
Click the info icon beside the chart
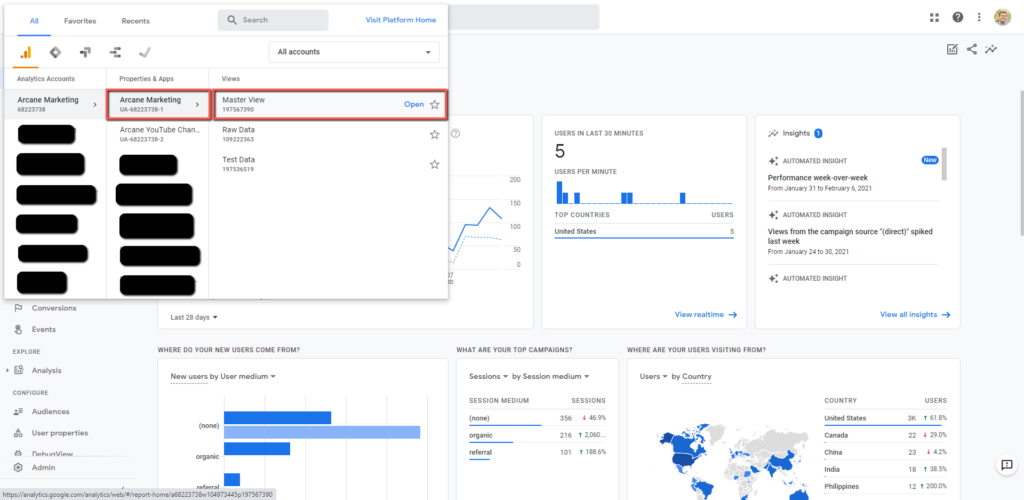[456, 133]
